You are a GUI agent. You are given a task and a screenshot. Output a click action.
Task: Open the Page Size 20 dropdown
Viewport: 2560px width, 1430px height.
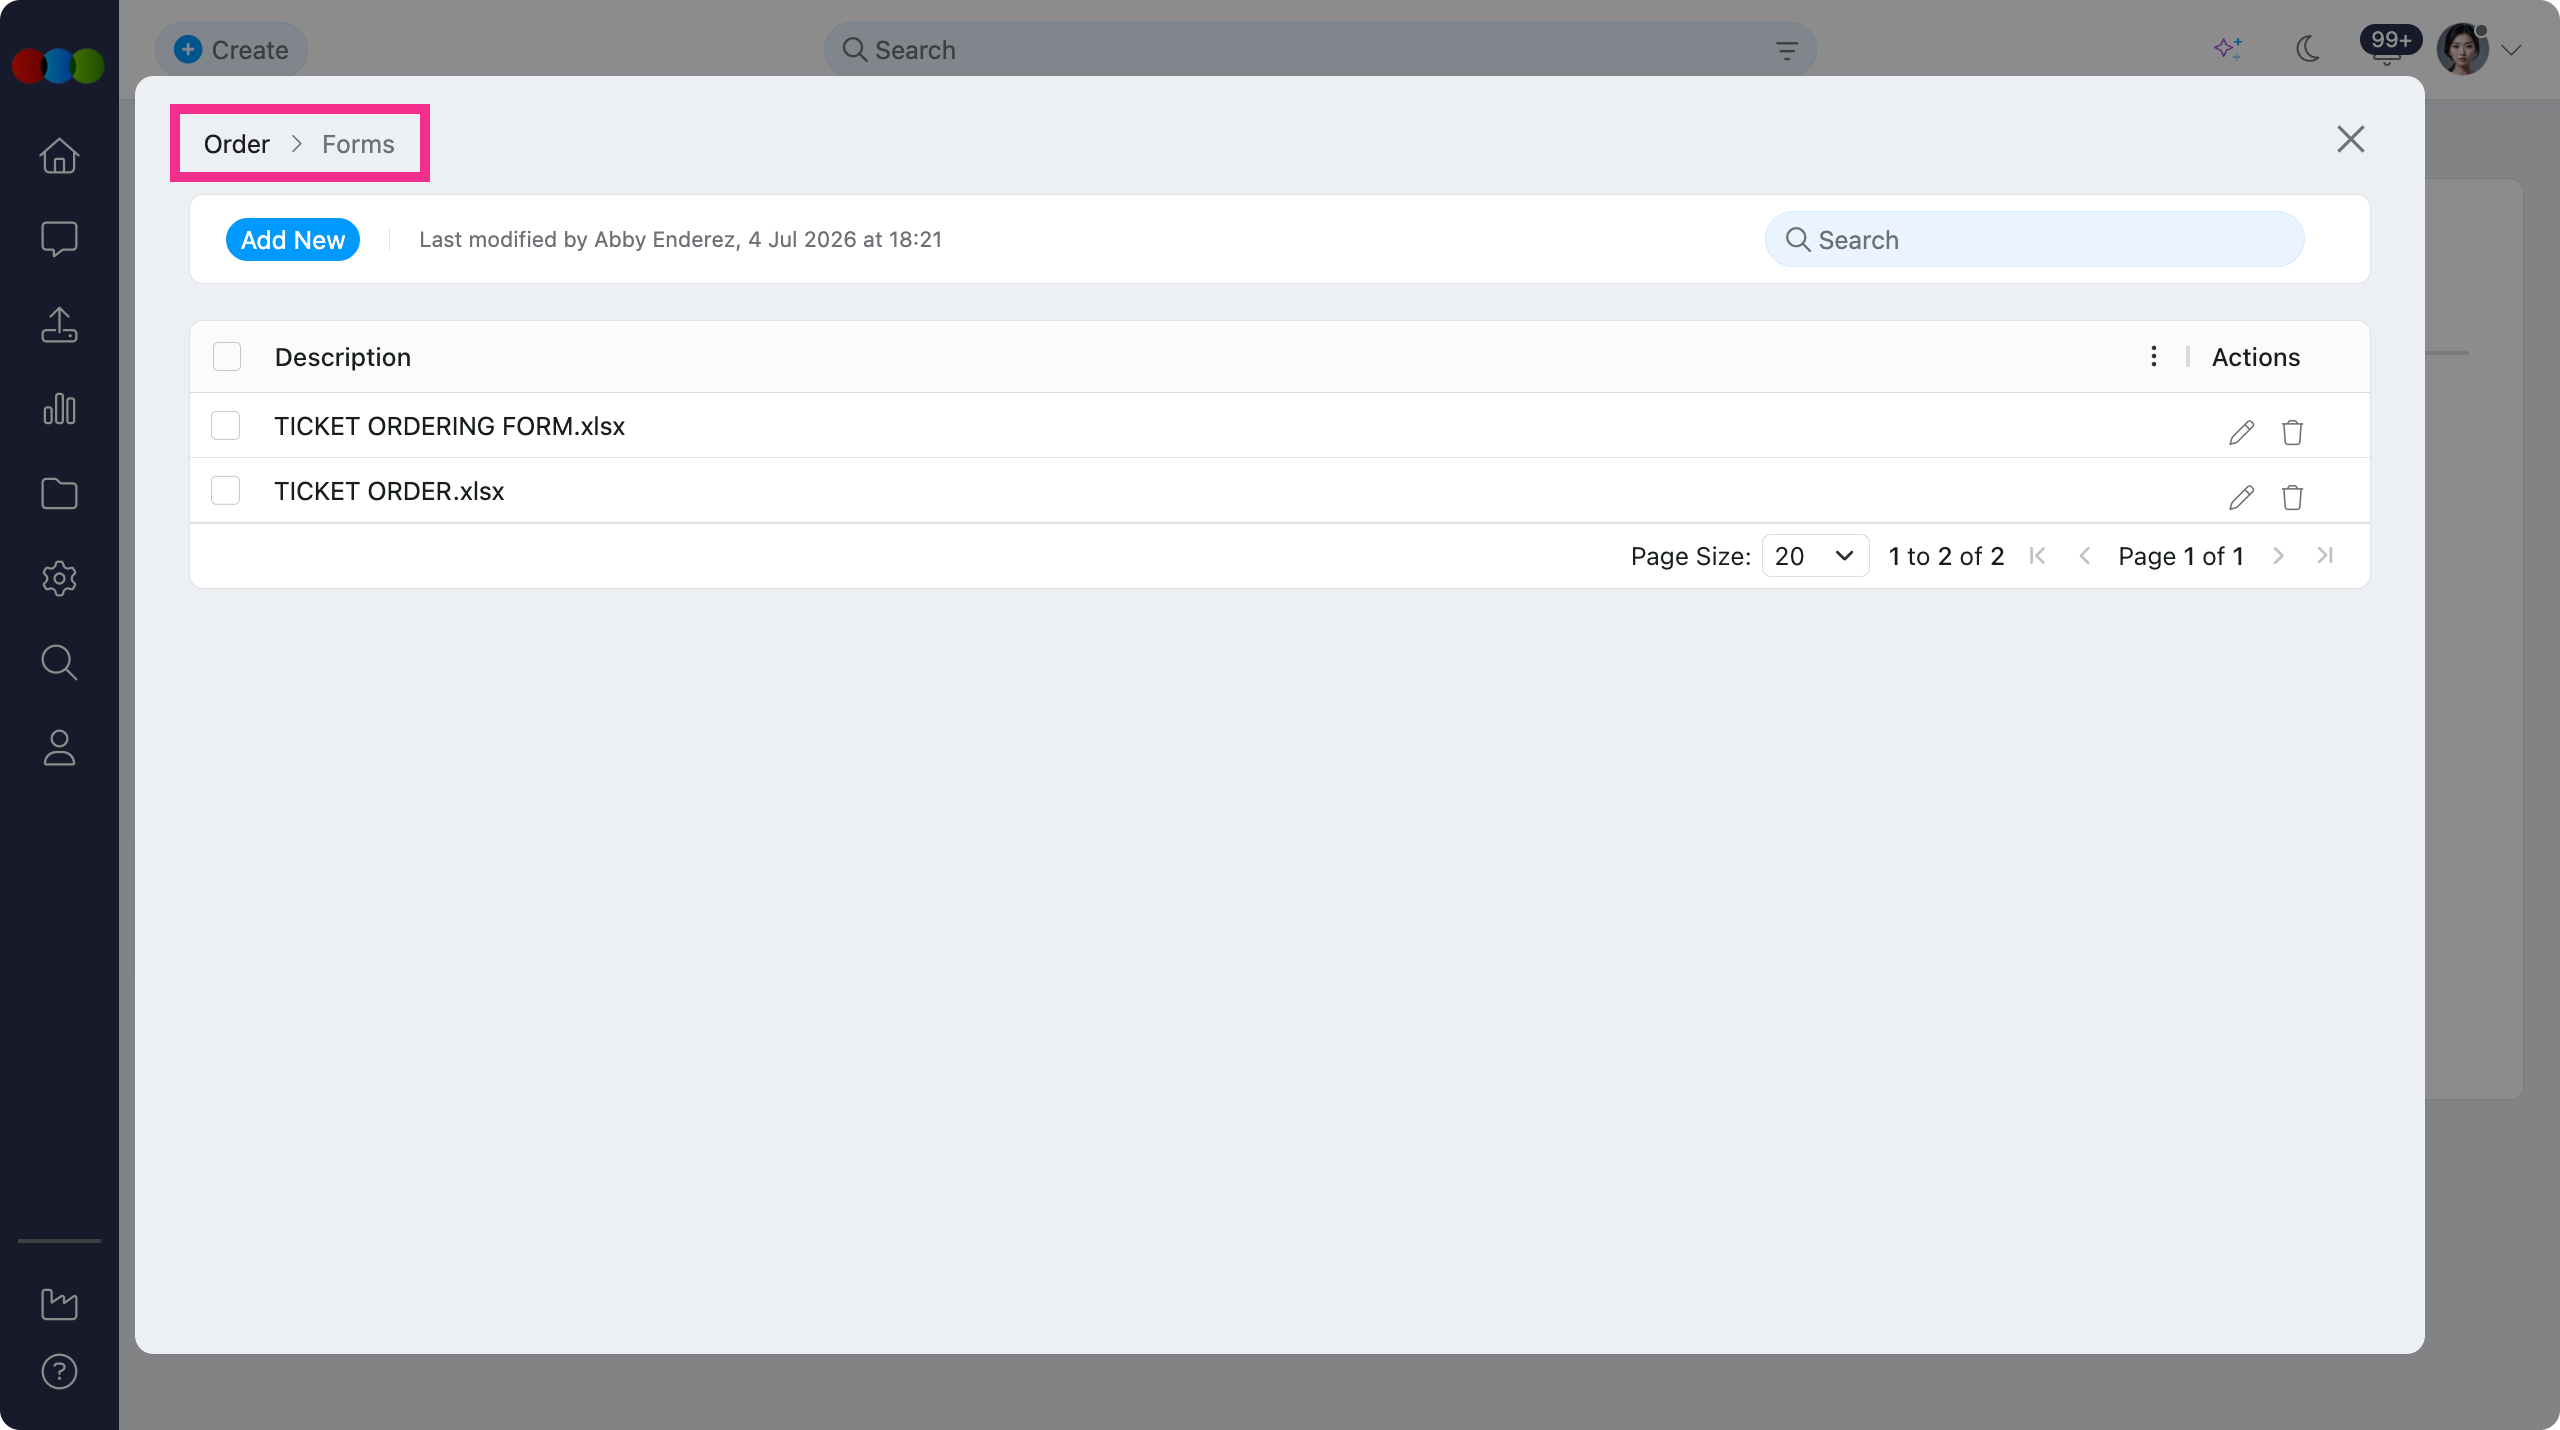coord(1815,556)
